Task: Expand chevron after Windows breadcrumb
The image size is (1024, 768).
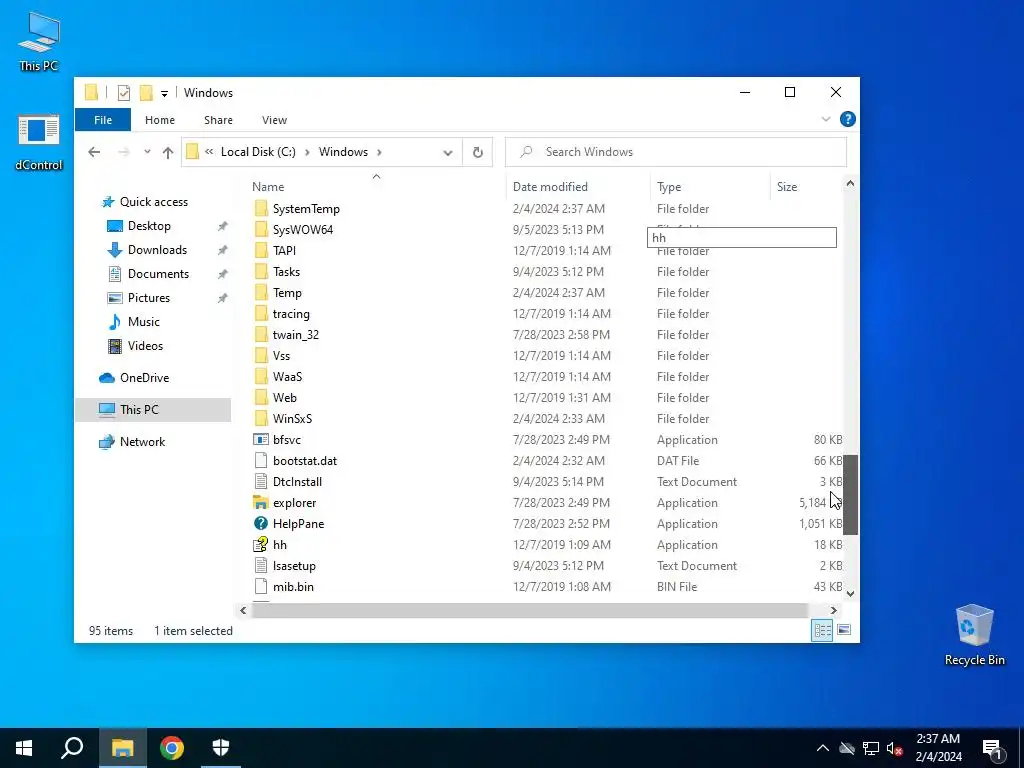Action: coord(379,152)
